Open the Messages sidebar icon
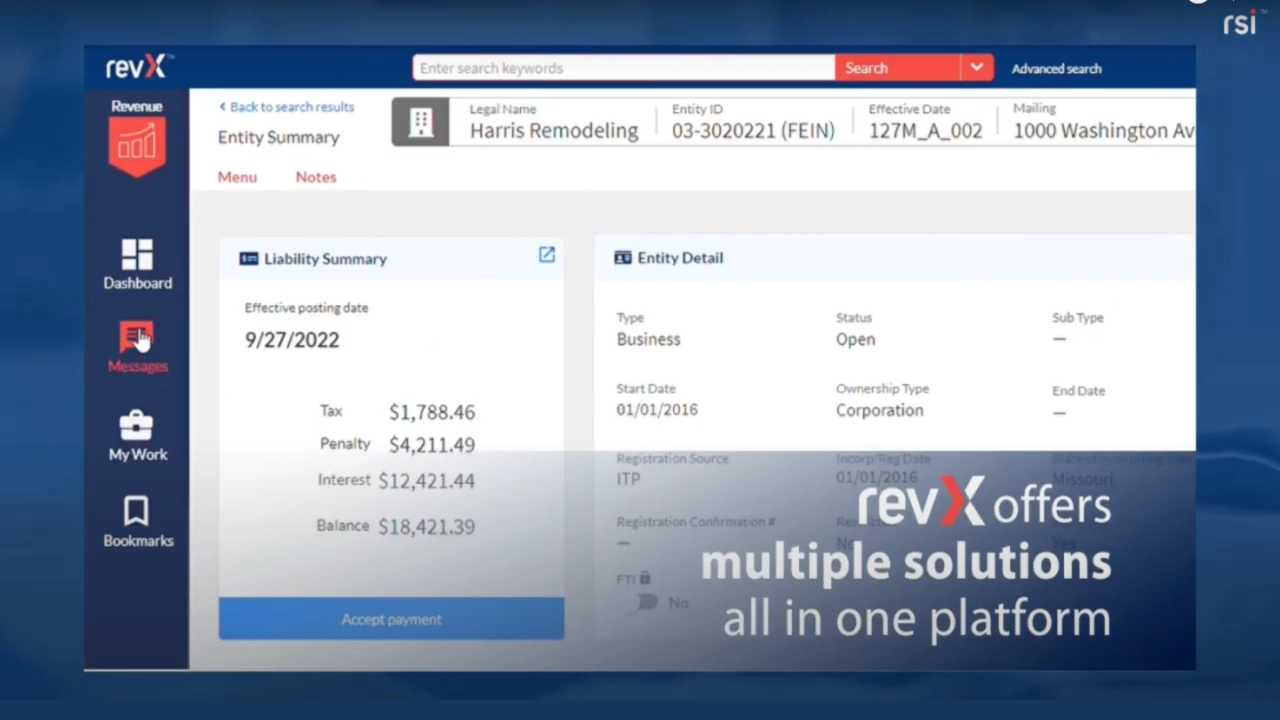The height and width of the screenshot is (720, 1280). click(x=136, y=337)
